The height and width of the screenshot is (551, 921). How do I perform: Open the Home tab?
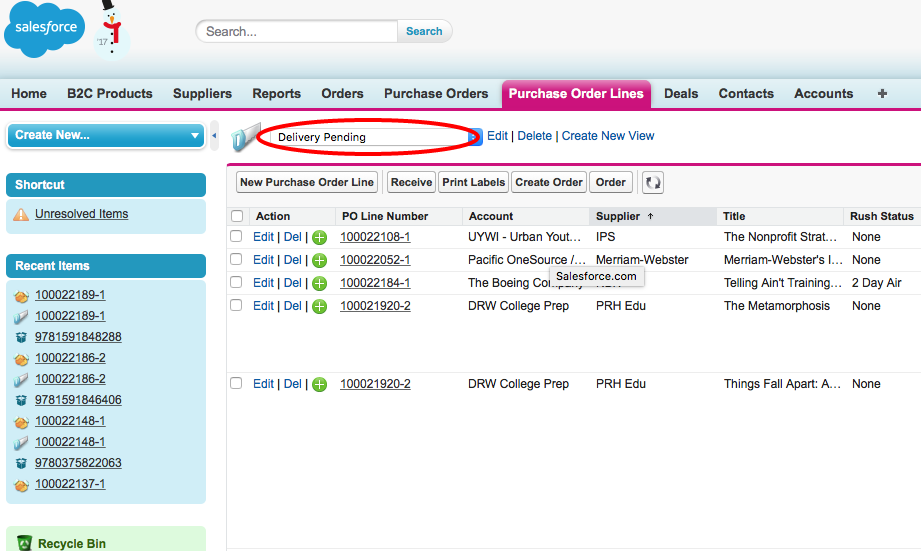29,93
